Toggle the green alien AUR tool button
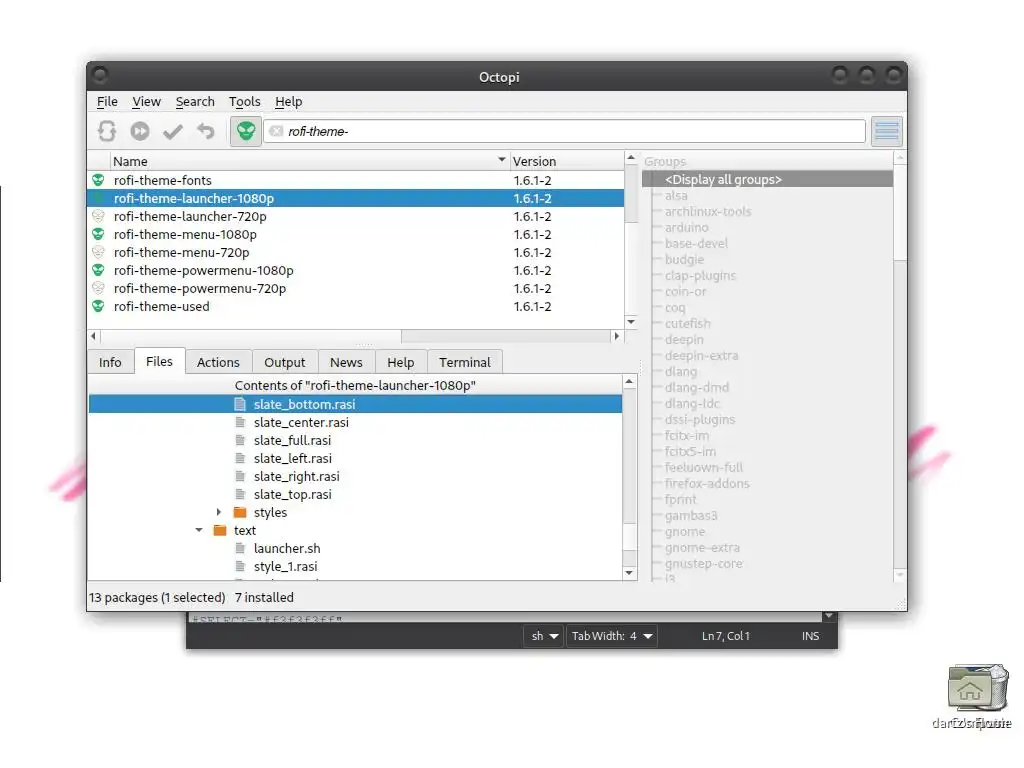 click(246, 131)
